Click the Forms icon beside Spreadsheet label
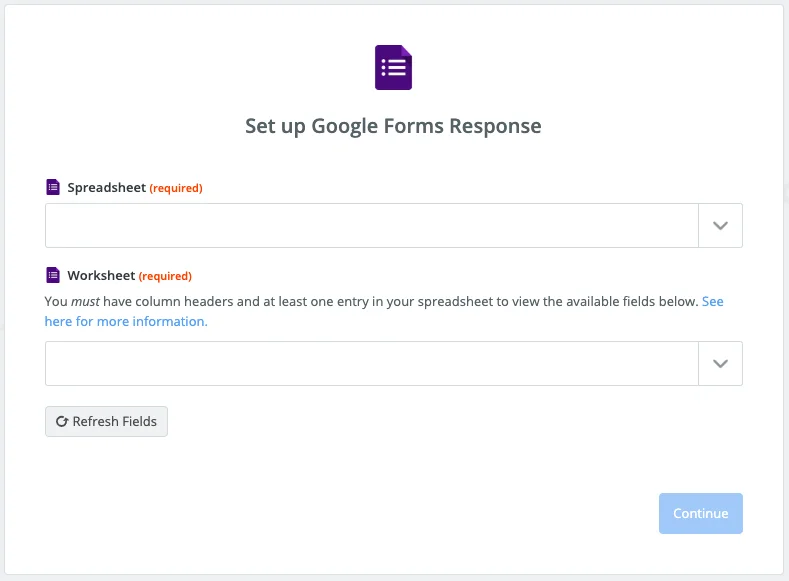This screenshot has height=581, width=789. coord(53,187)
